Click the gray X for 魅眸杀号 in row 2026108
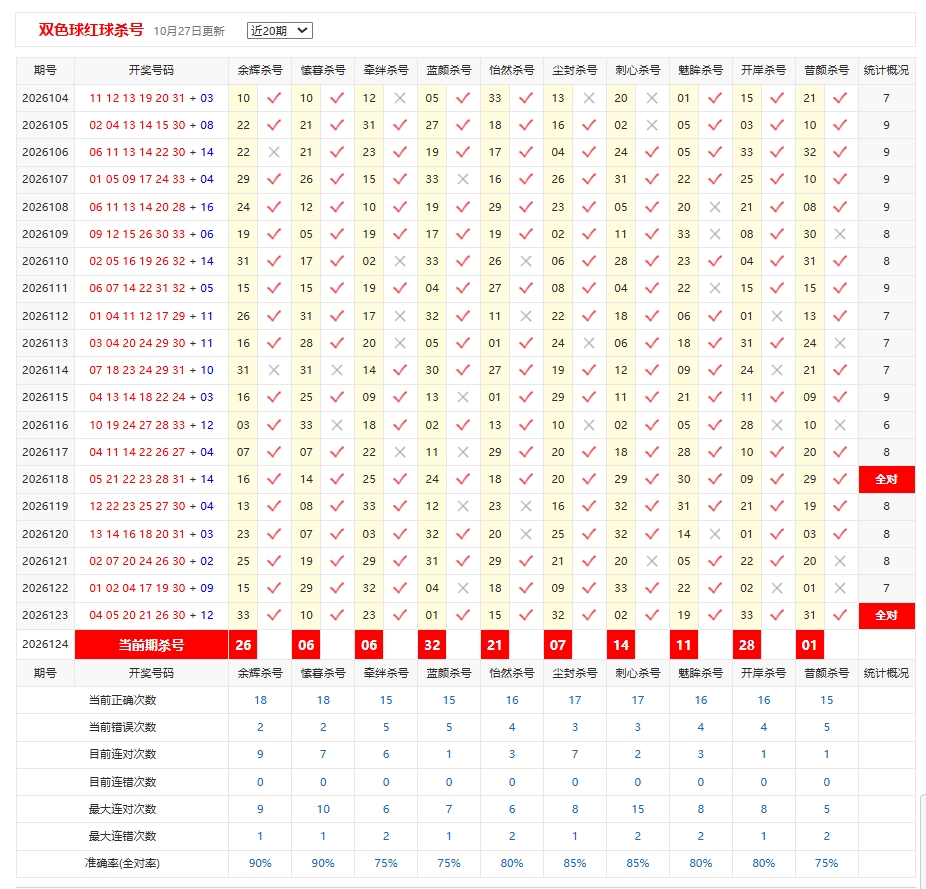The height and width of the screenshot is (889, 926). (715, 207)
